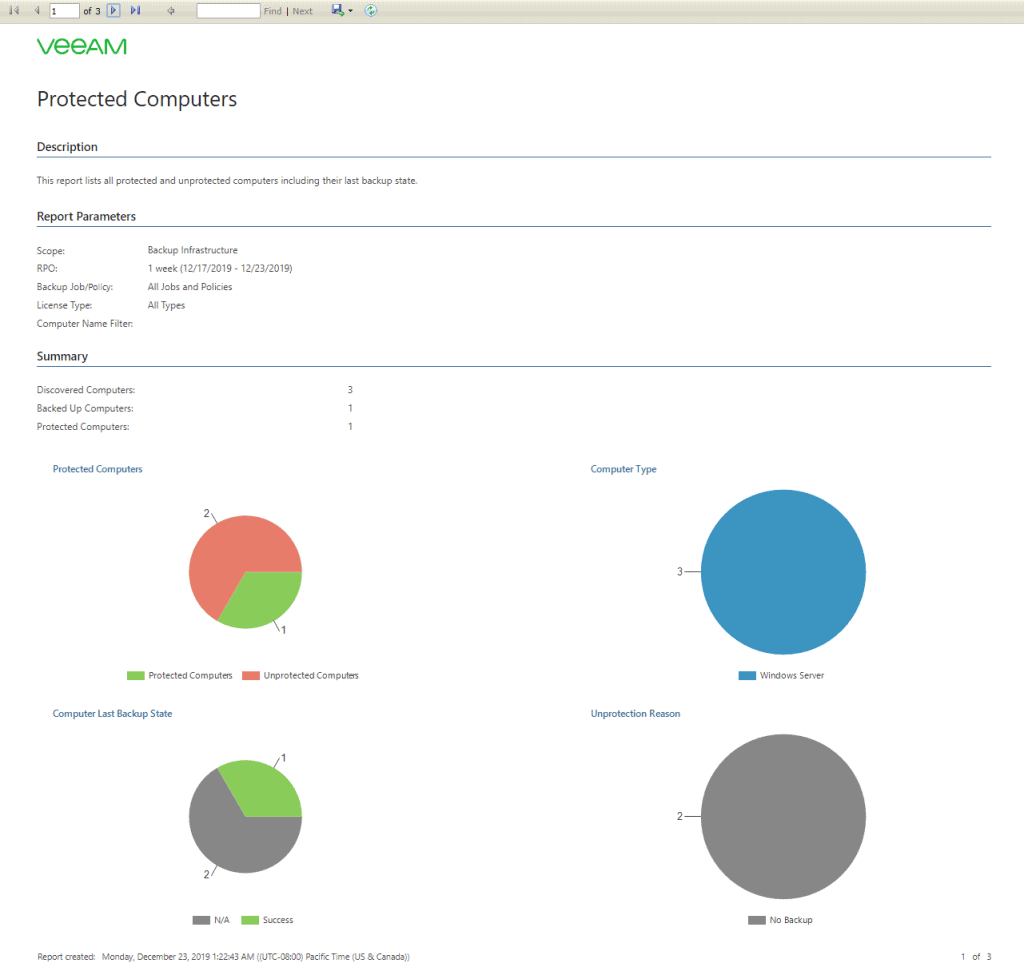
Task: Click the Unprotected Computers legend label
Action: [311, 675]
